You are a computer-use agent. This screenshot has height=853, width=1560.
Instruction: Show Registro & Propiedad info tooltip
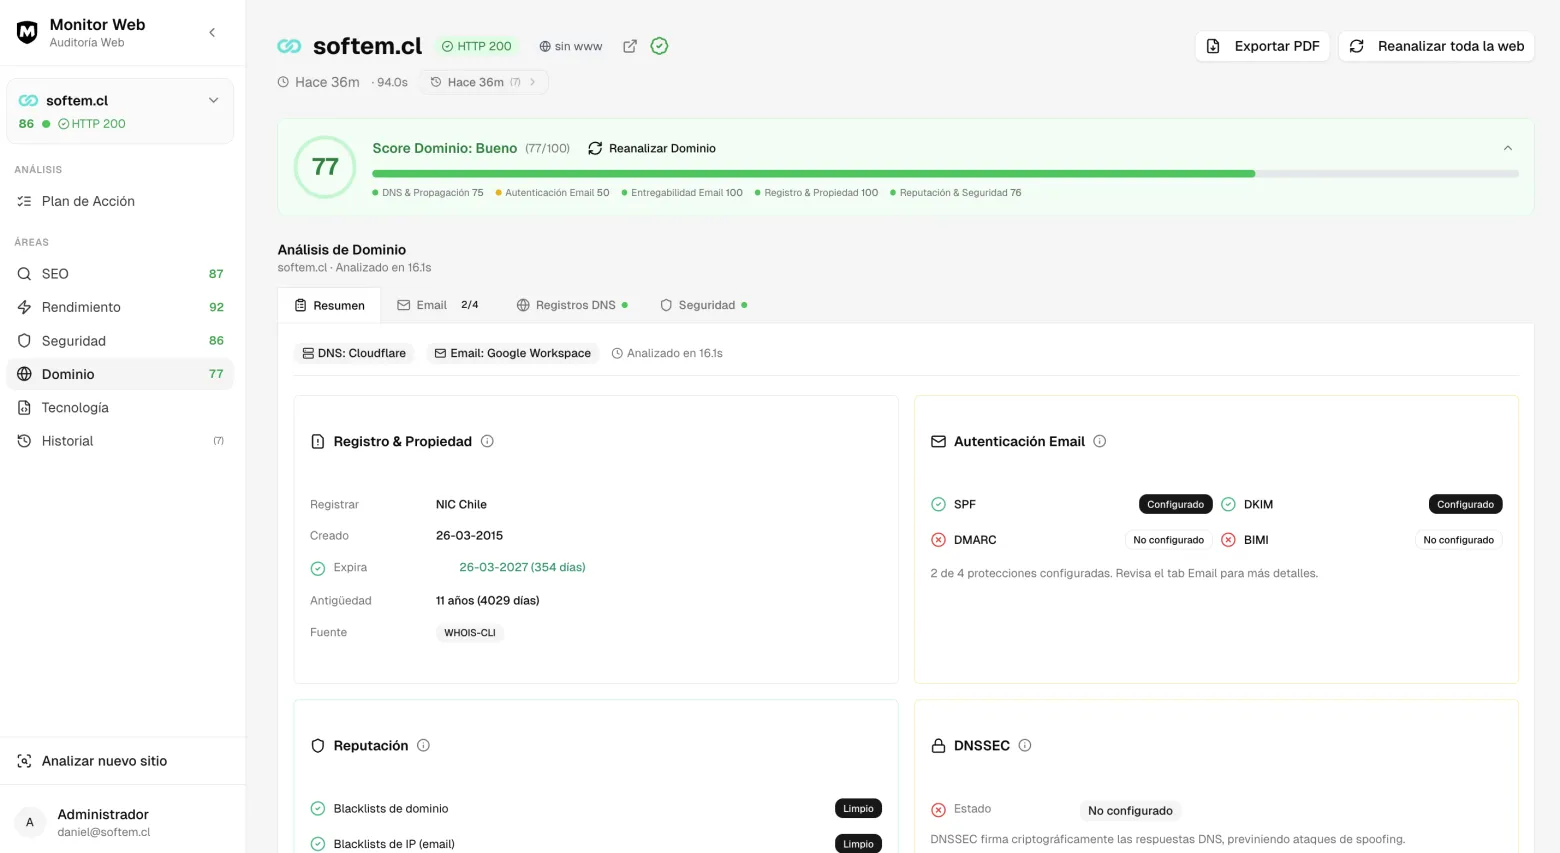click(x=487, y=441)
